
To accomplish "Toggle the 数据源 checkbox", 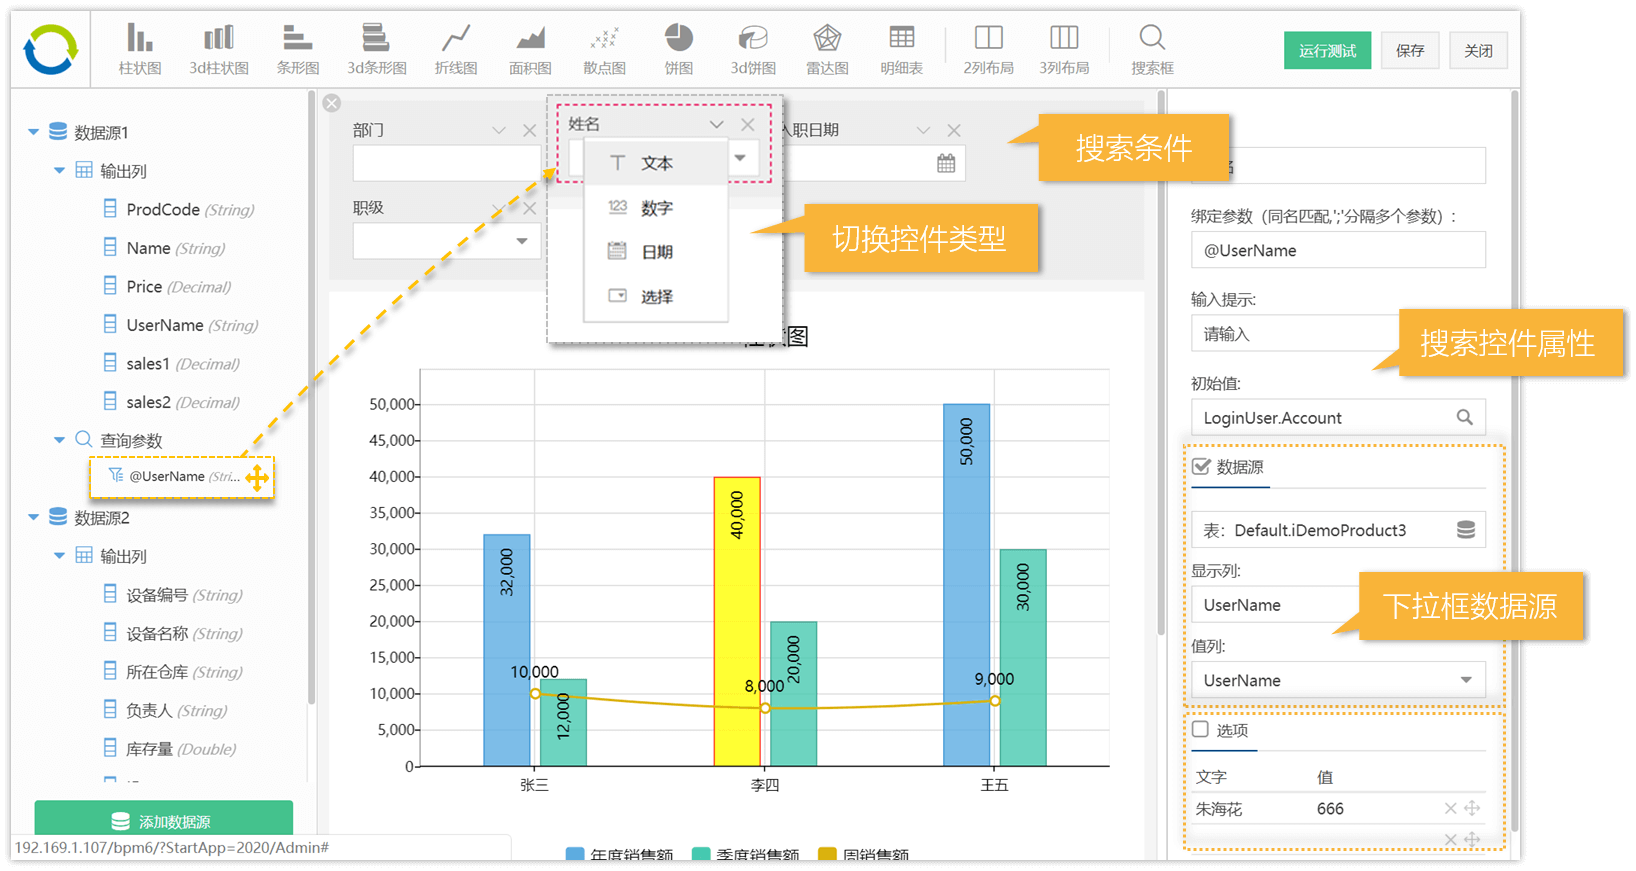I will pyautogui.click(x=1201, y=466).
